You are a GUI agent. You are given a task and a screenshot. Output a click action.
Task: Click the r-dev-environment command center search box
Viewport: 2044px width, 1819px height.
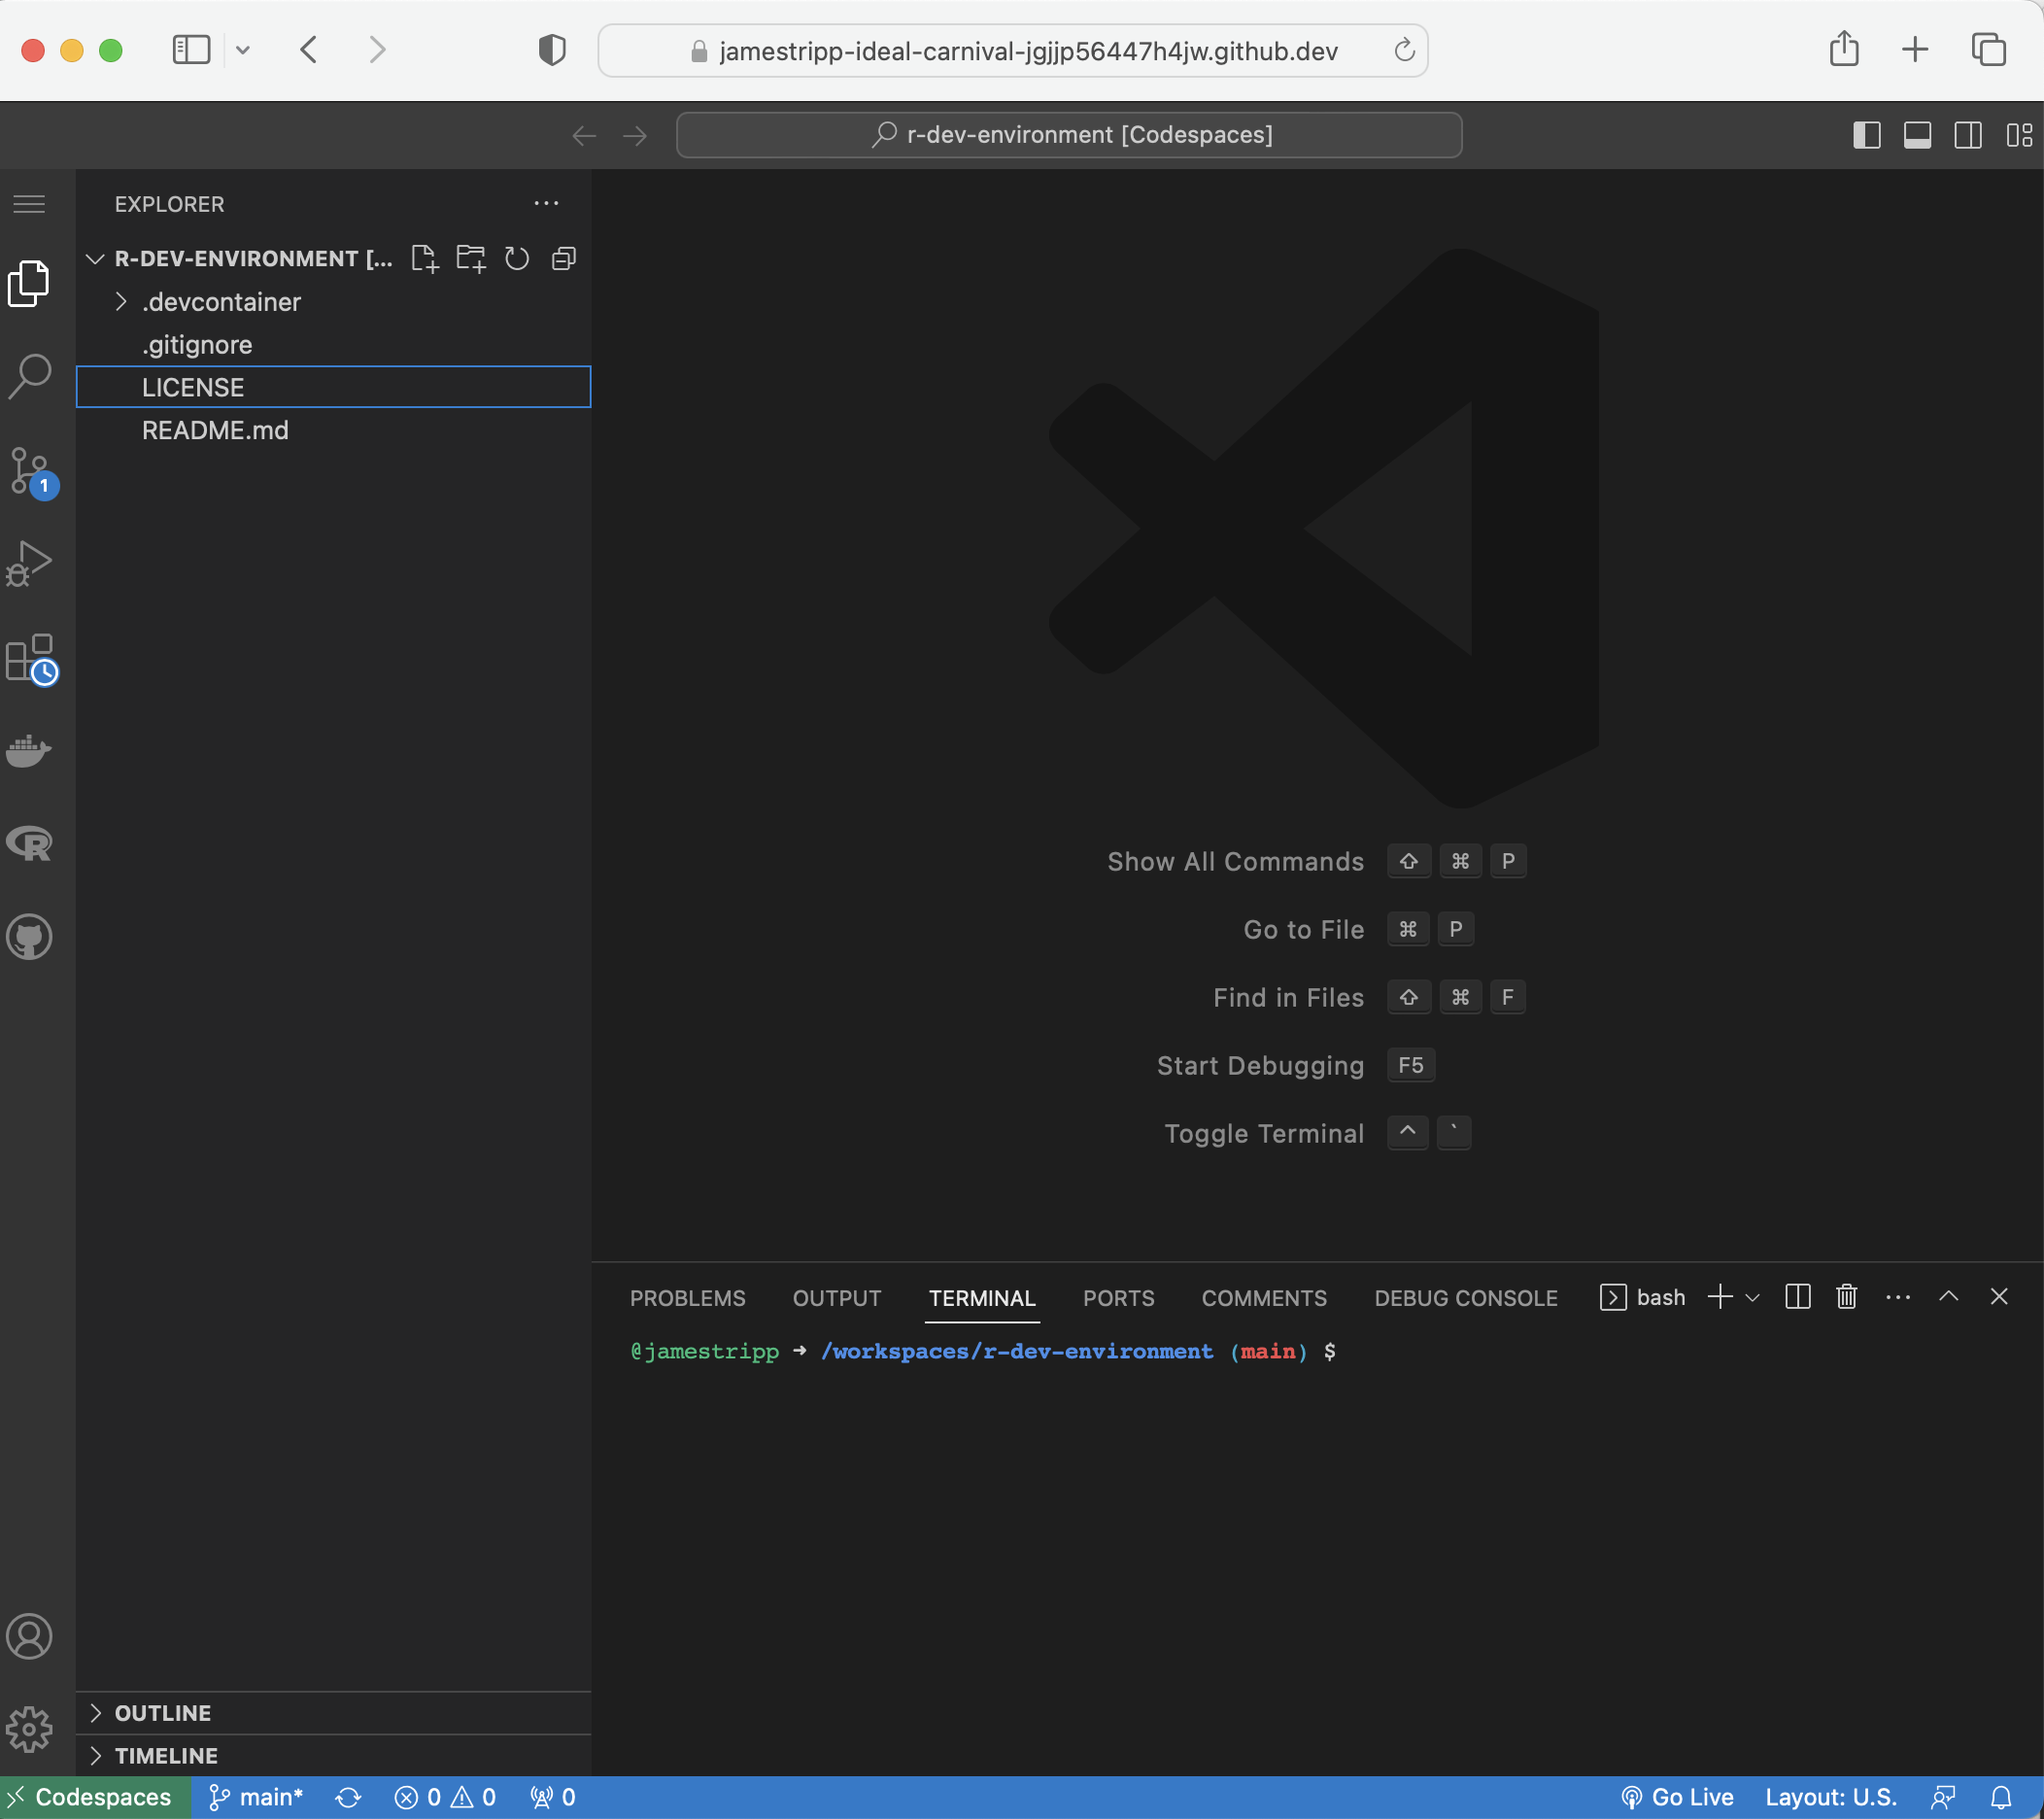[x=1069, y=135]
